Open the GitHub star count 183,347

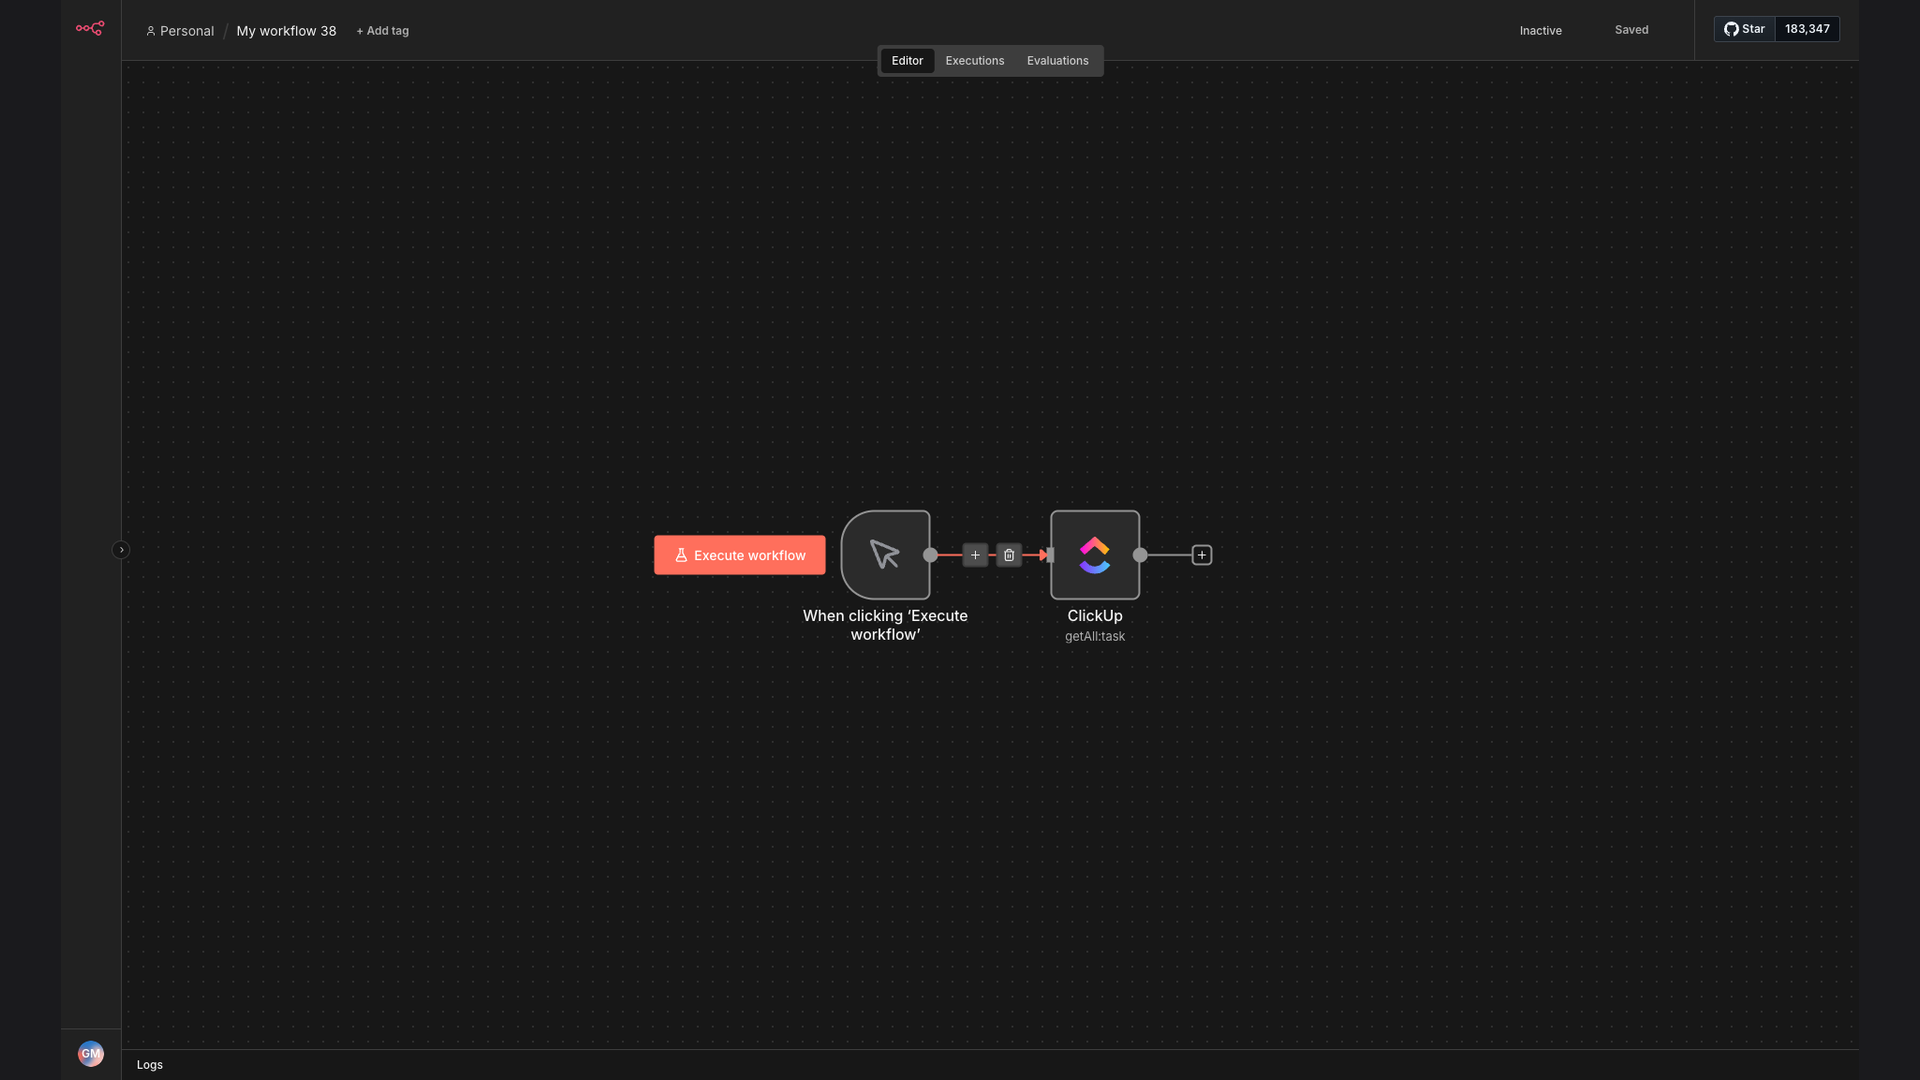coord(1807,29)
